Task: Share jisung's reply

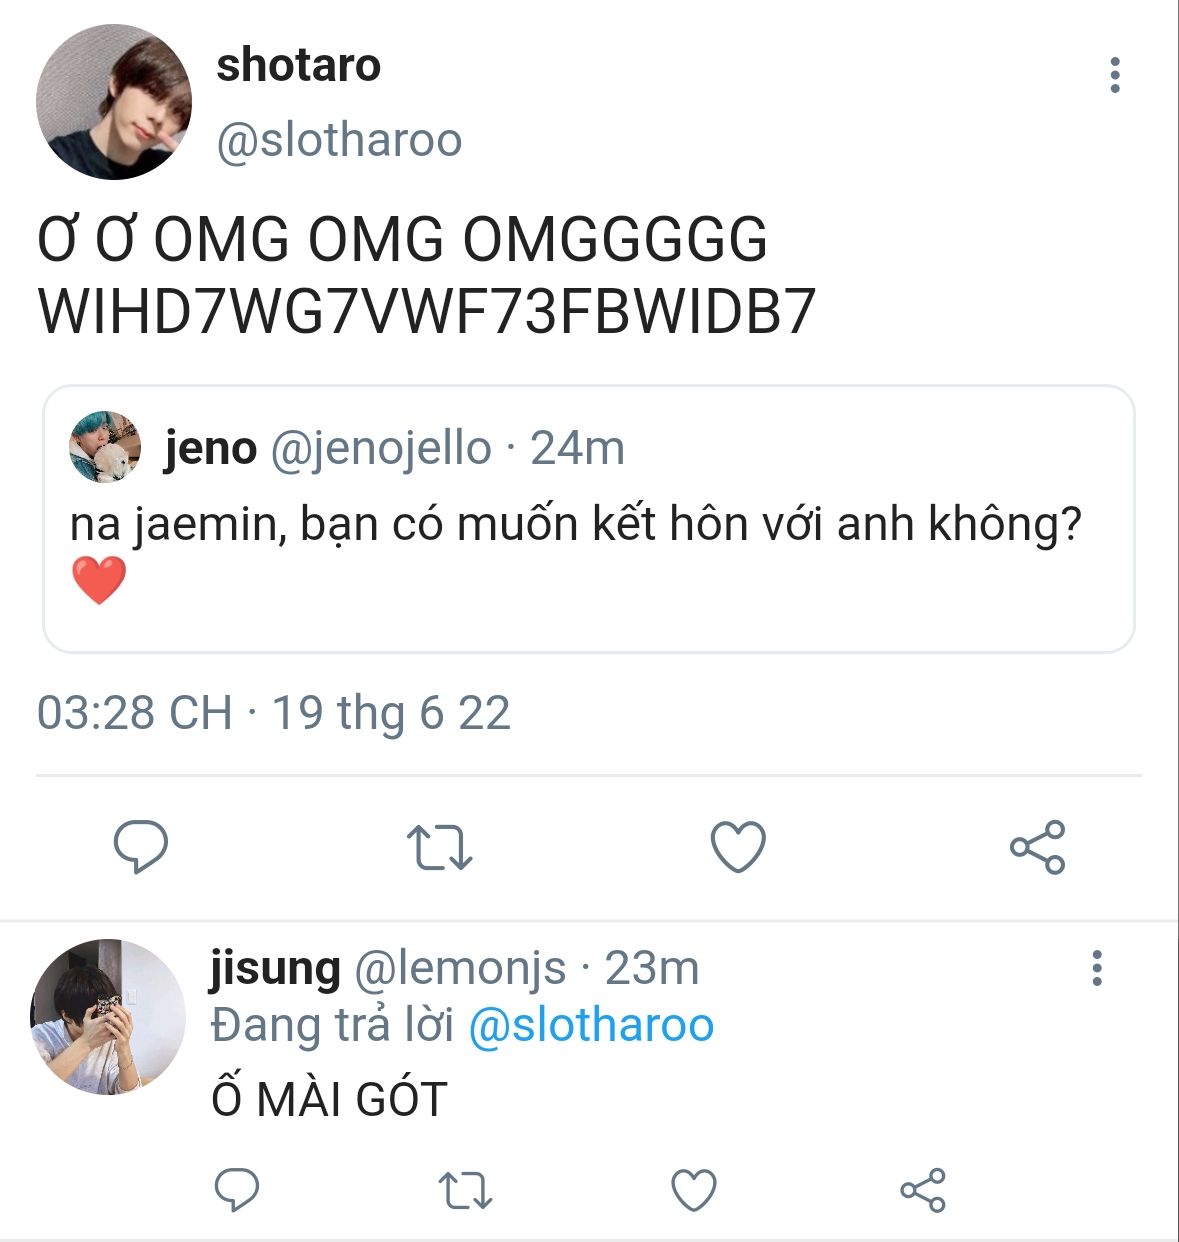Action: point(922,1190)
